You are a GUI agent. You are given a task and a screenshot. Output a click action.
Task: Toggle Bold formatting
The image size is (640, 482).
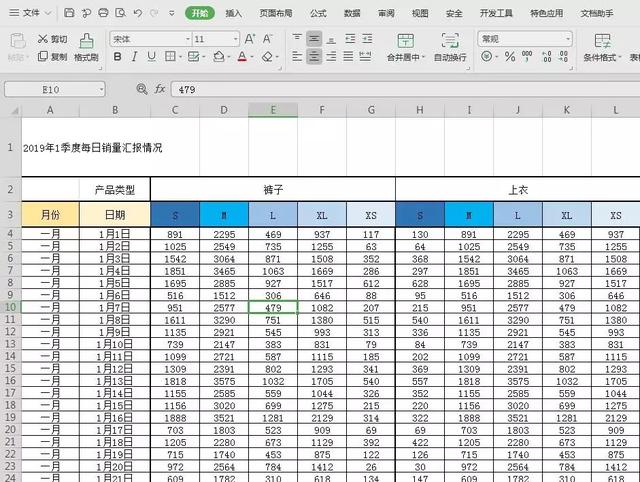(x=117, y=56)
